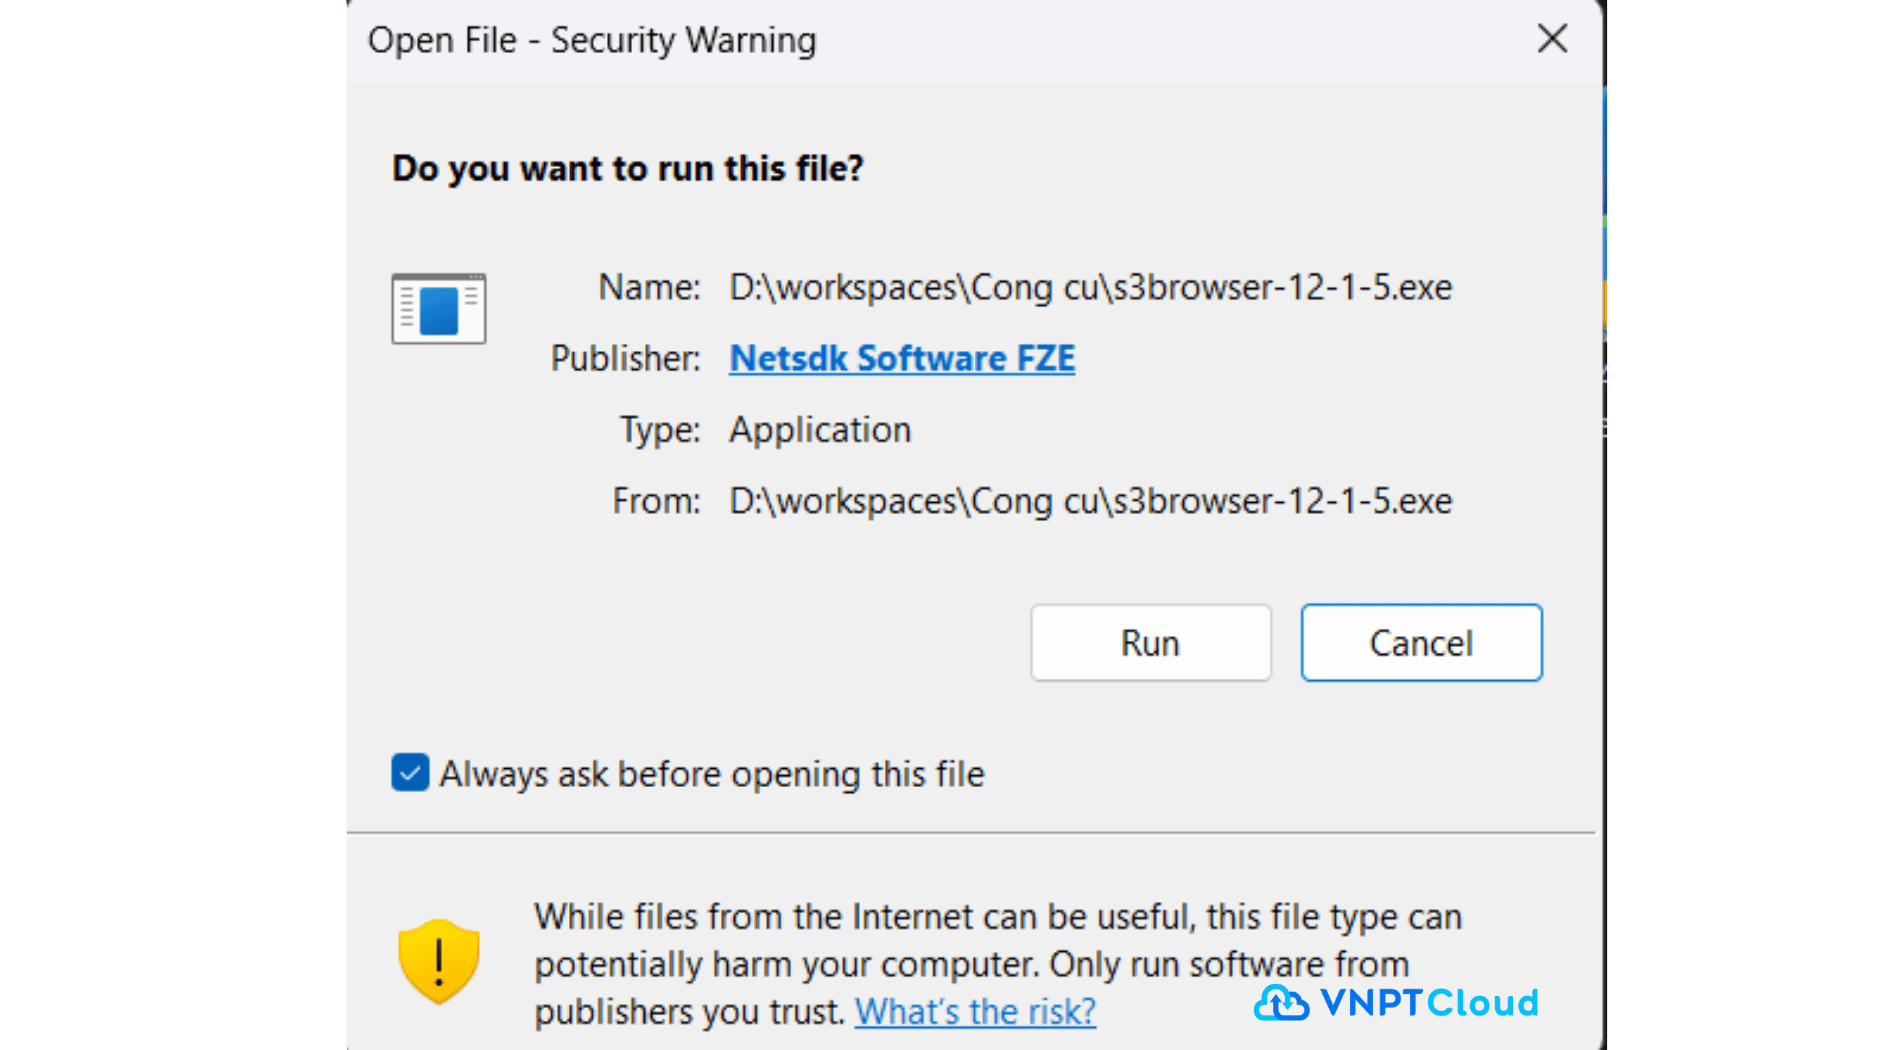Click the Always ask before opening label
The width and height of the screenshot is (1896, 1050).
tap(712, 774)
